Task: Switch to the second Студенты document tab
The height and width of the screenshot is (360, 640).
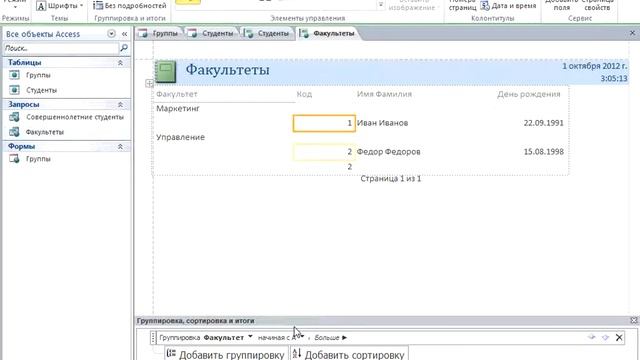Action: tap(267, 33)
